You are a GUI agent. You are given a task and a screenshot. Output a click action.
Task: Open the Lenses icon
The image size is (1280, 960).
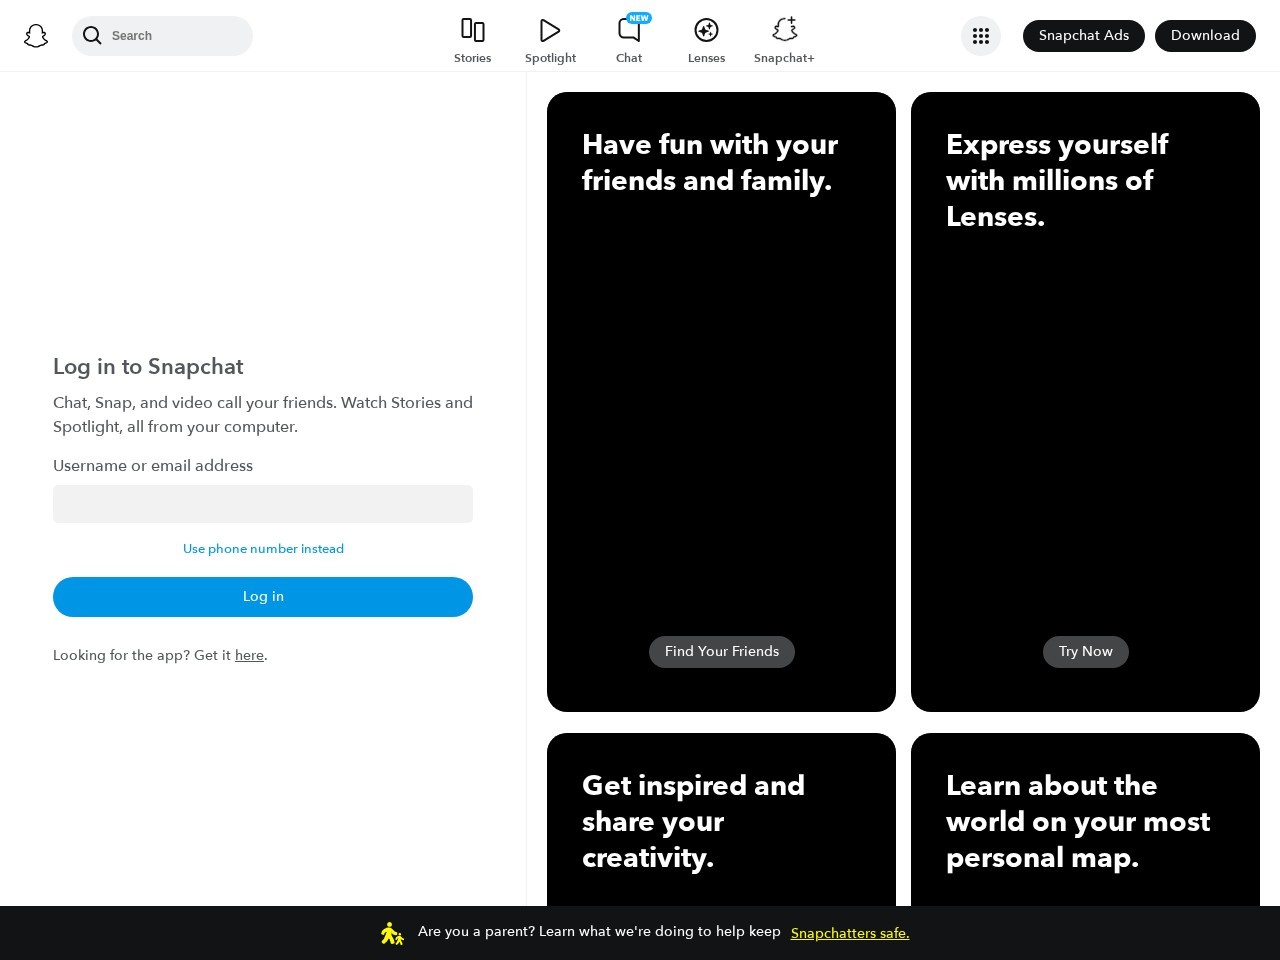[x=706, y=30]
